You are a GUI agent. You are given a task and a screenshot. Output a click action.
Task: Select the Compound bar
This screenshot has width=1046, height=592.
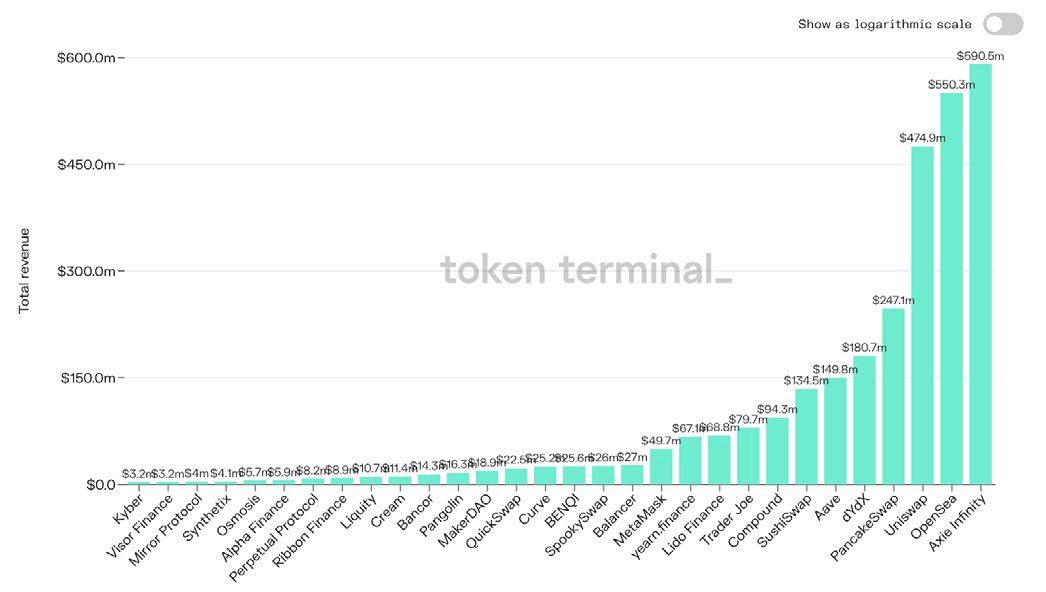[777, 451]
